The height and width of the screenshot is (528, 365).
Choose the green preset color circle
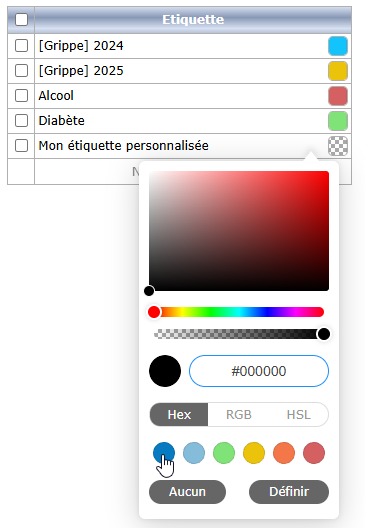tap(224, 453)
